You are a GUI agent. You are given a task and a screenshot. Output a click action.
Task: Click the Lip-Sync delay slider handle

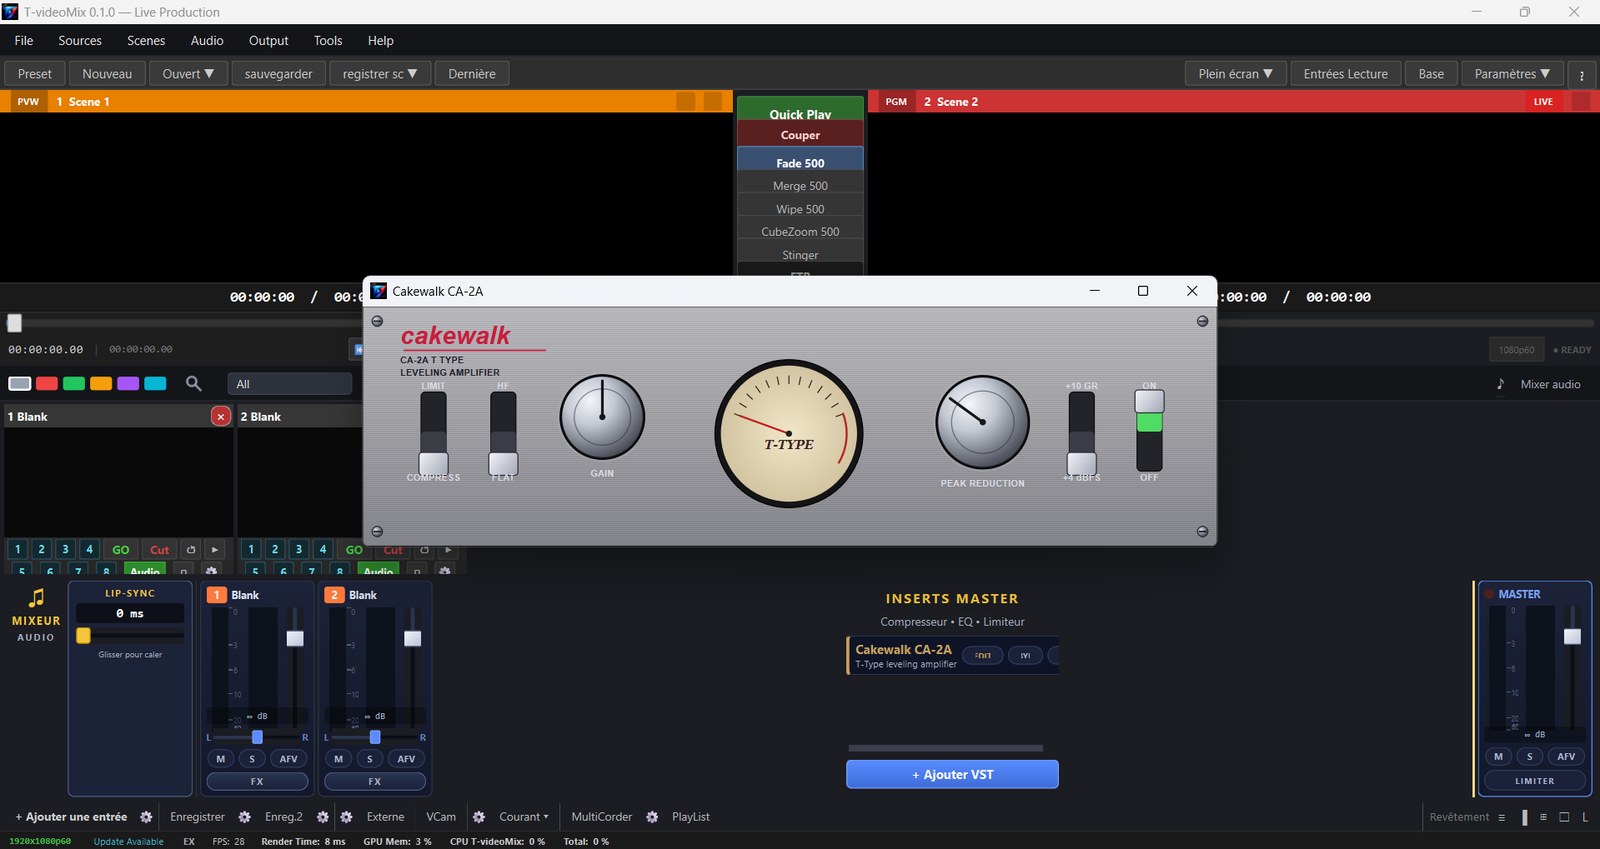84,635
